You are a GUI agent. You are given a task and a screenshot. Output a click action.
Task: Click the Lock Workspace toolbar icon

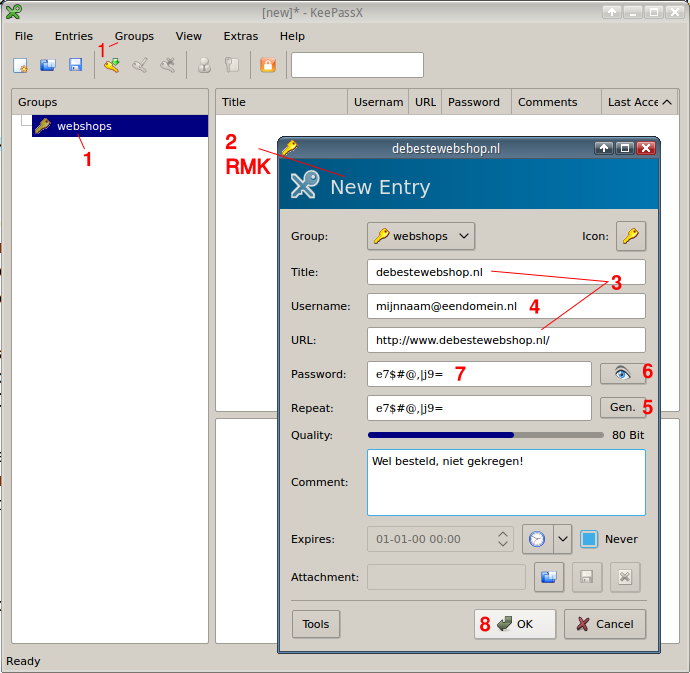click(x=267, y=65)
